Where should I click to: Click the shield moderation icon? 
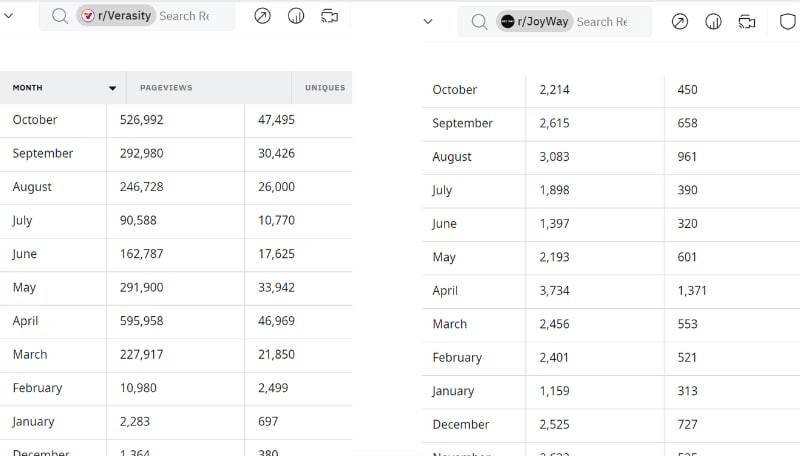[x=788, y=22]
